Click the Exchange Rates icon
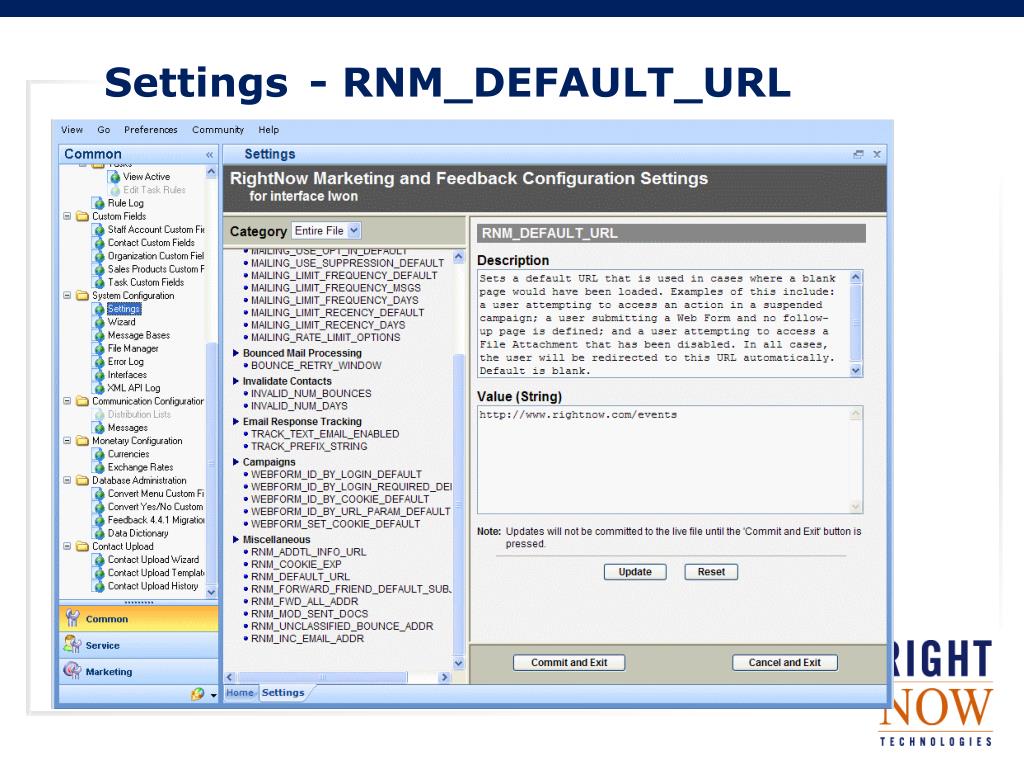This screenshot has height=768, width=1024. click(x=99, y=468)
